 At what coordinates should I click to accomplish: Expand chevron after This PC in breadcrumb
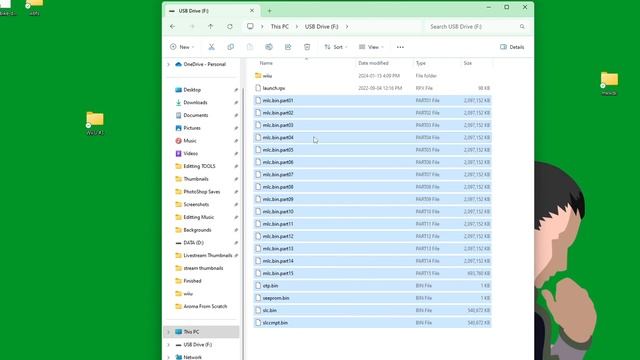[x=297, y=27]
